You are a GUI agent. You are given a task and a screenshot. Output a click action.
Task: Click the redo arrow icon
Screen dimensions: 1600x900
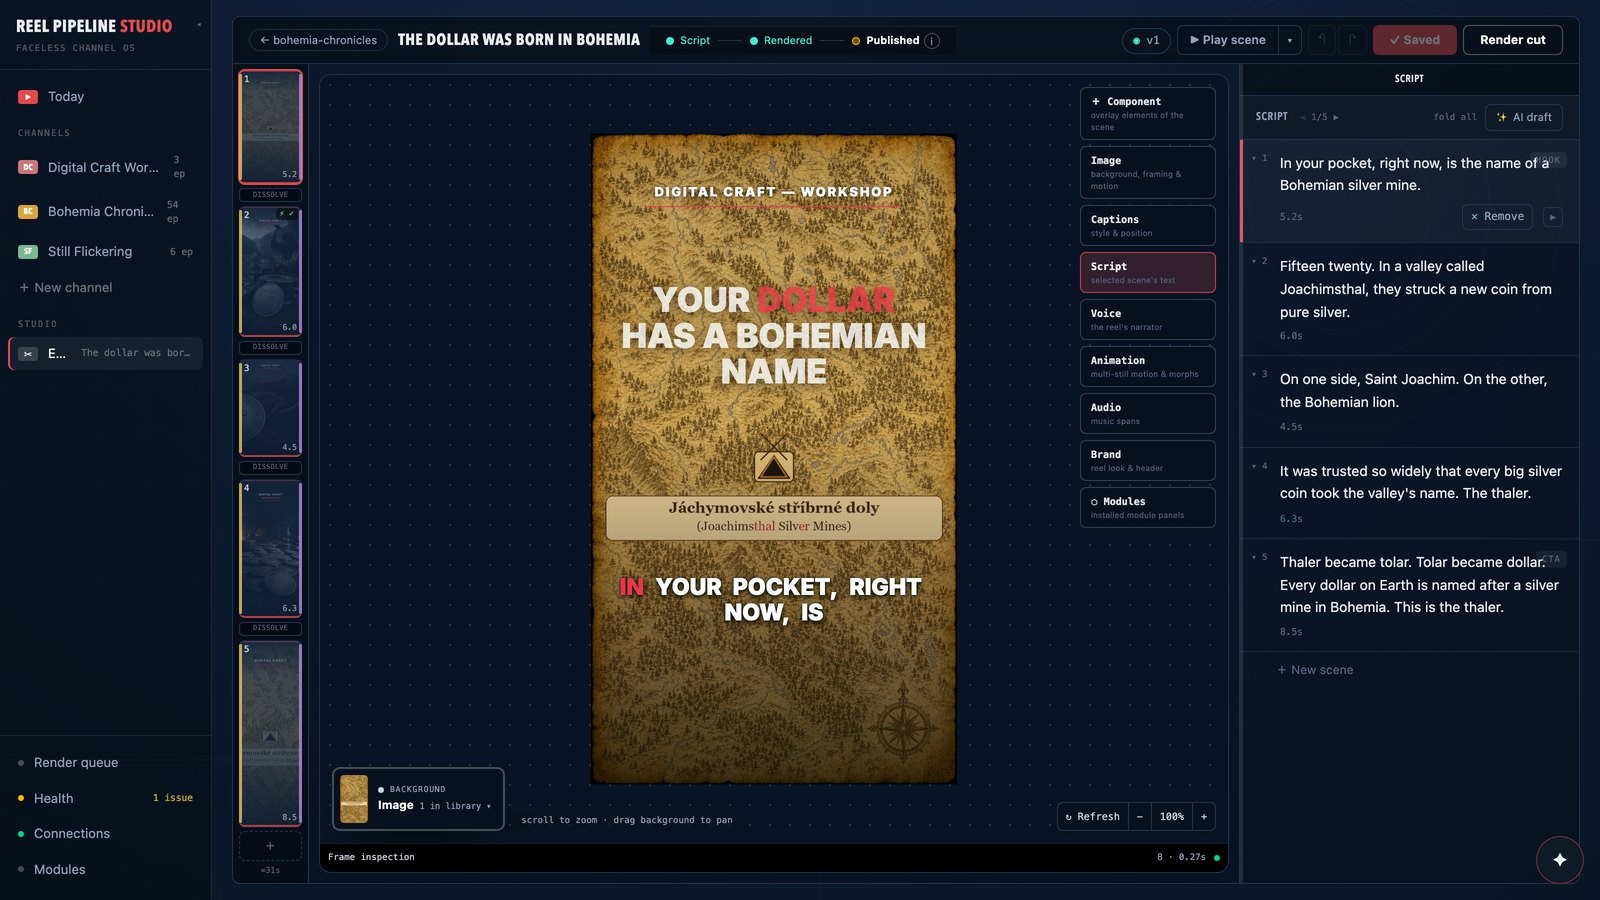[1352, 40]
